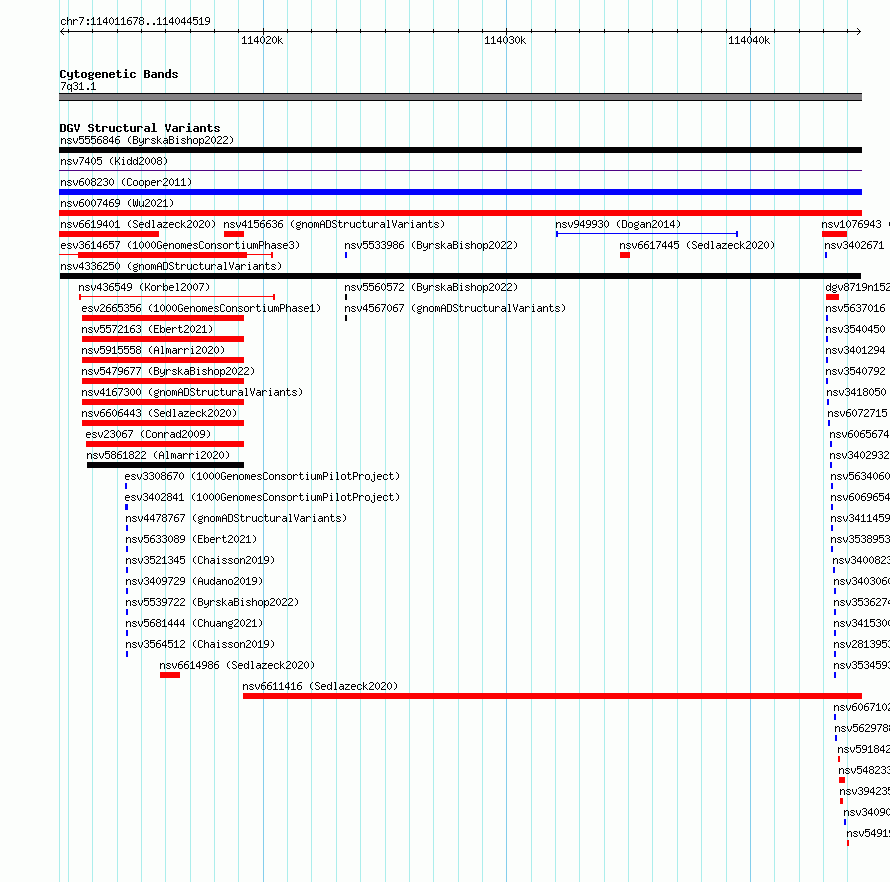Image resolution: width=890 pixels, height=882 pixels.
Task: Click nsv3521345 (Chaisson2019) label
Action: pyautogui.click(x=200, y=560)
